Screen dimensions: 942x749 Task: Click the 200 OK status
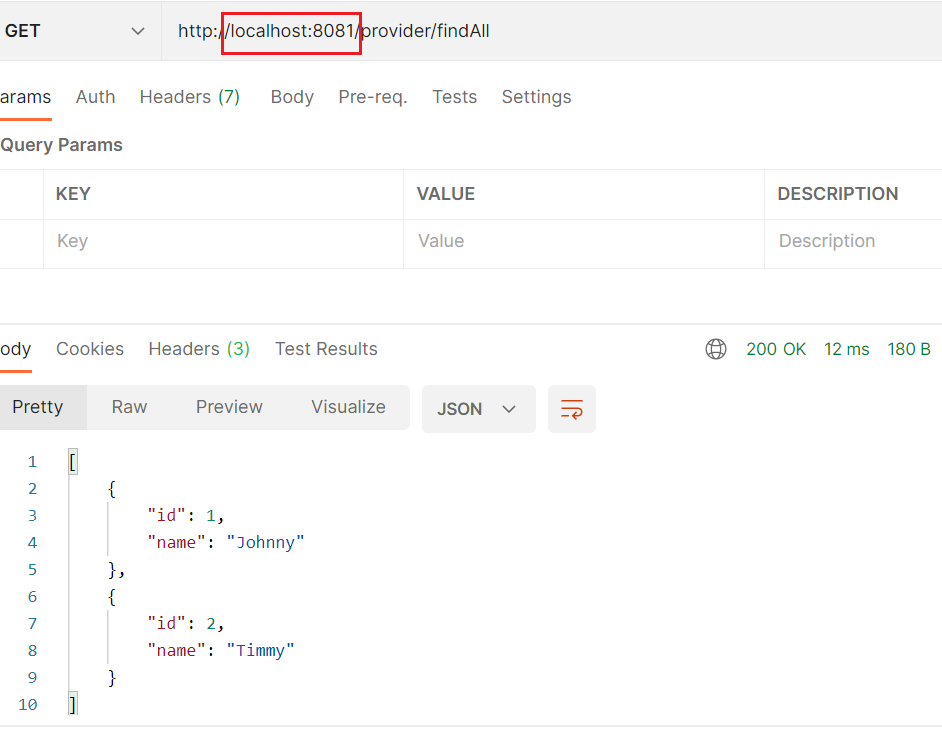point(776,349)
